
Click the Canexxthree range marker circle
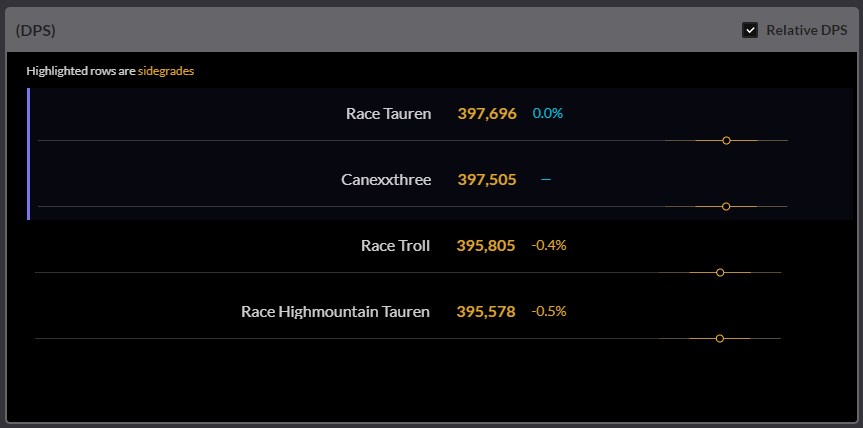726,207
